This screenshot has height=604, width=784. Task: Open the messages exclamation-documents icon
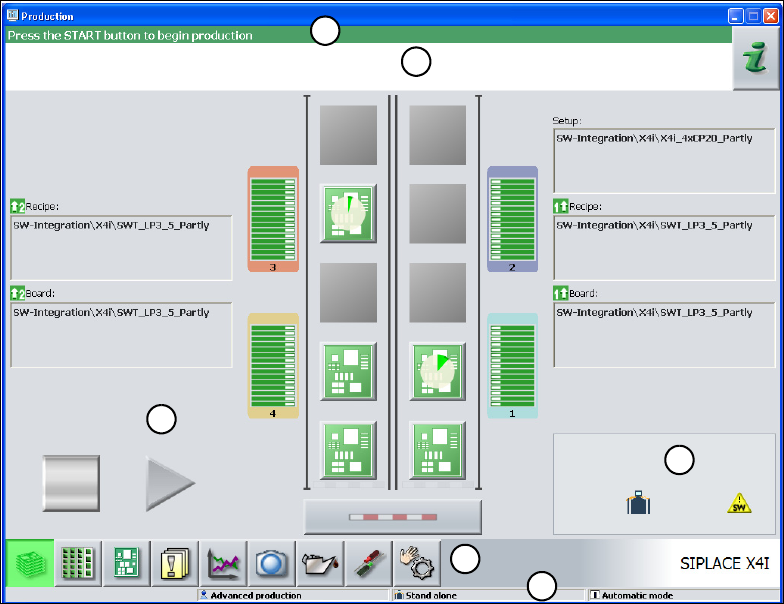tap(174, 563)
